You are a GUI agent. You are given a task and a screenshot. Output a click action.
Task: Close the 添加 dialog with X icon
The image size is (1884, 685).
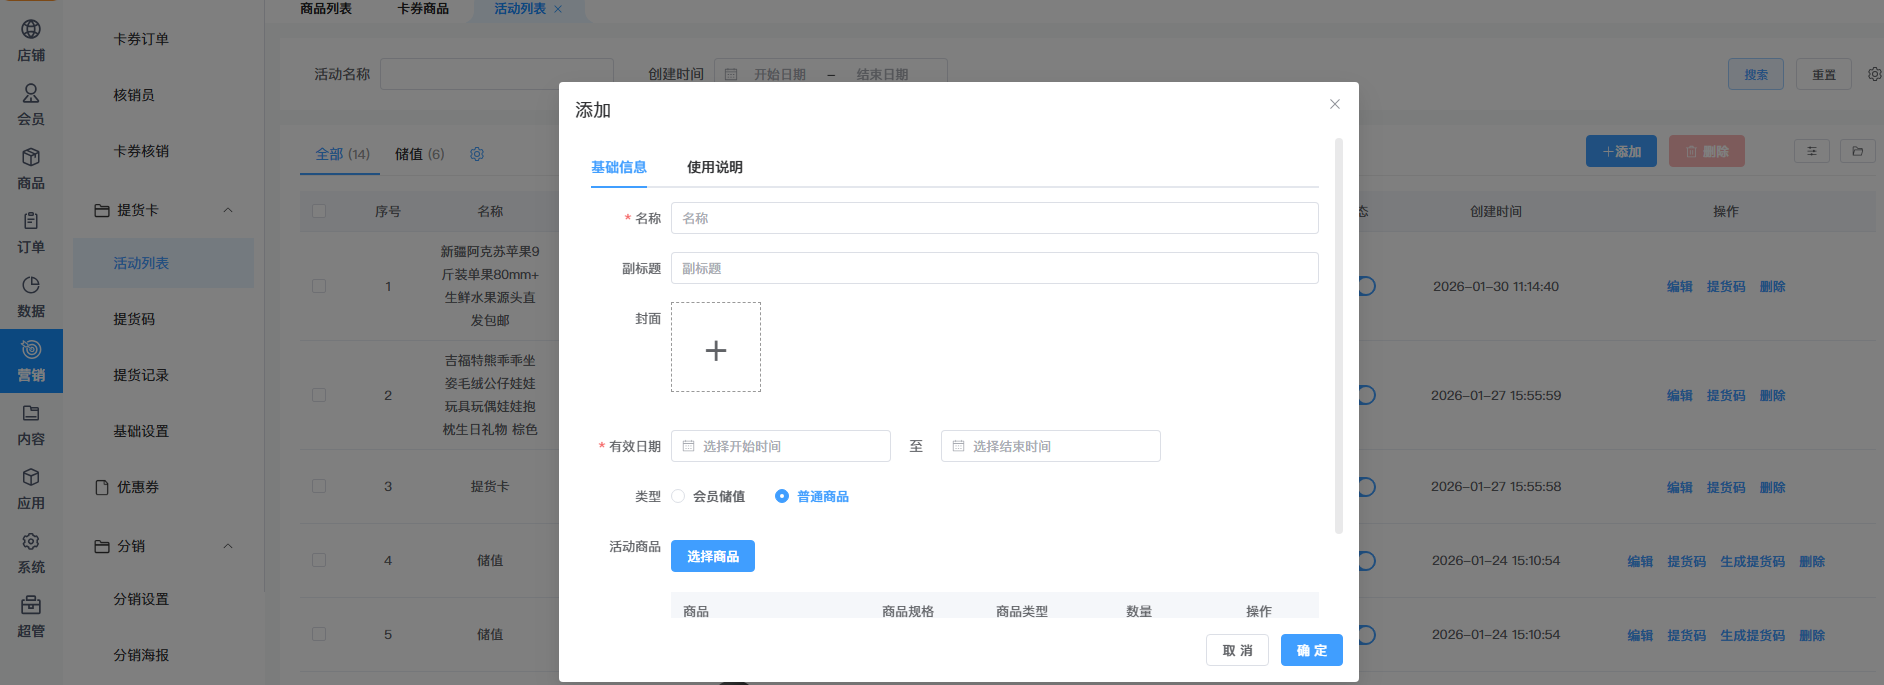[x=1334, y=104]
